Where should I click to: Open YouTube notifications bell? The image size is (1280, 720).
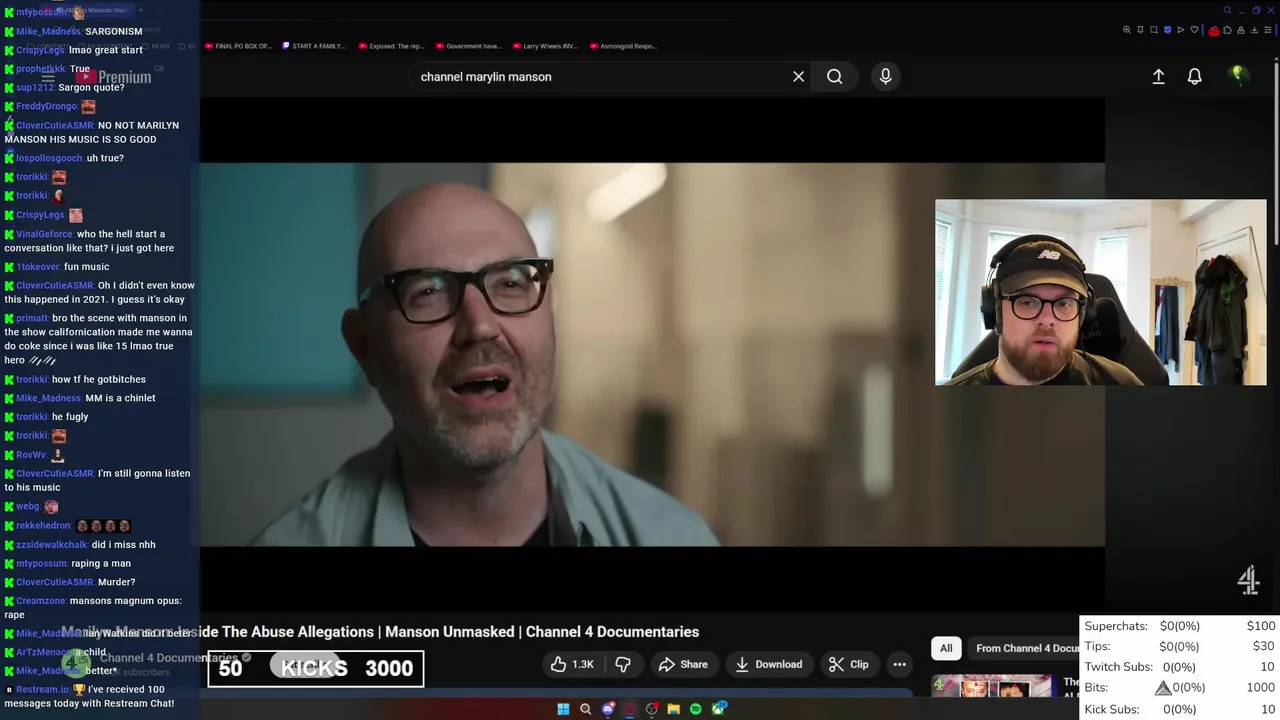[x=1194, y=77]
